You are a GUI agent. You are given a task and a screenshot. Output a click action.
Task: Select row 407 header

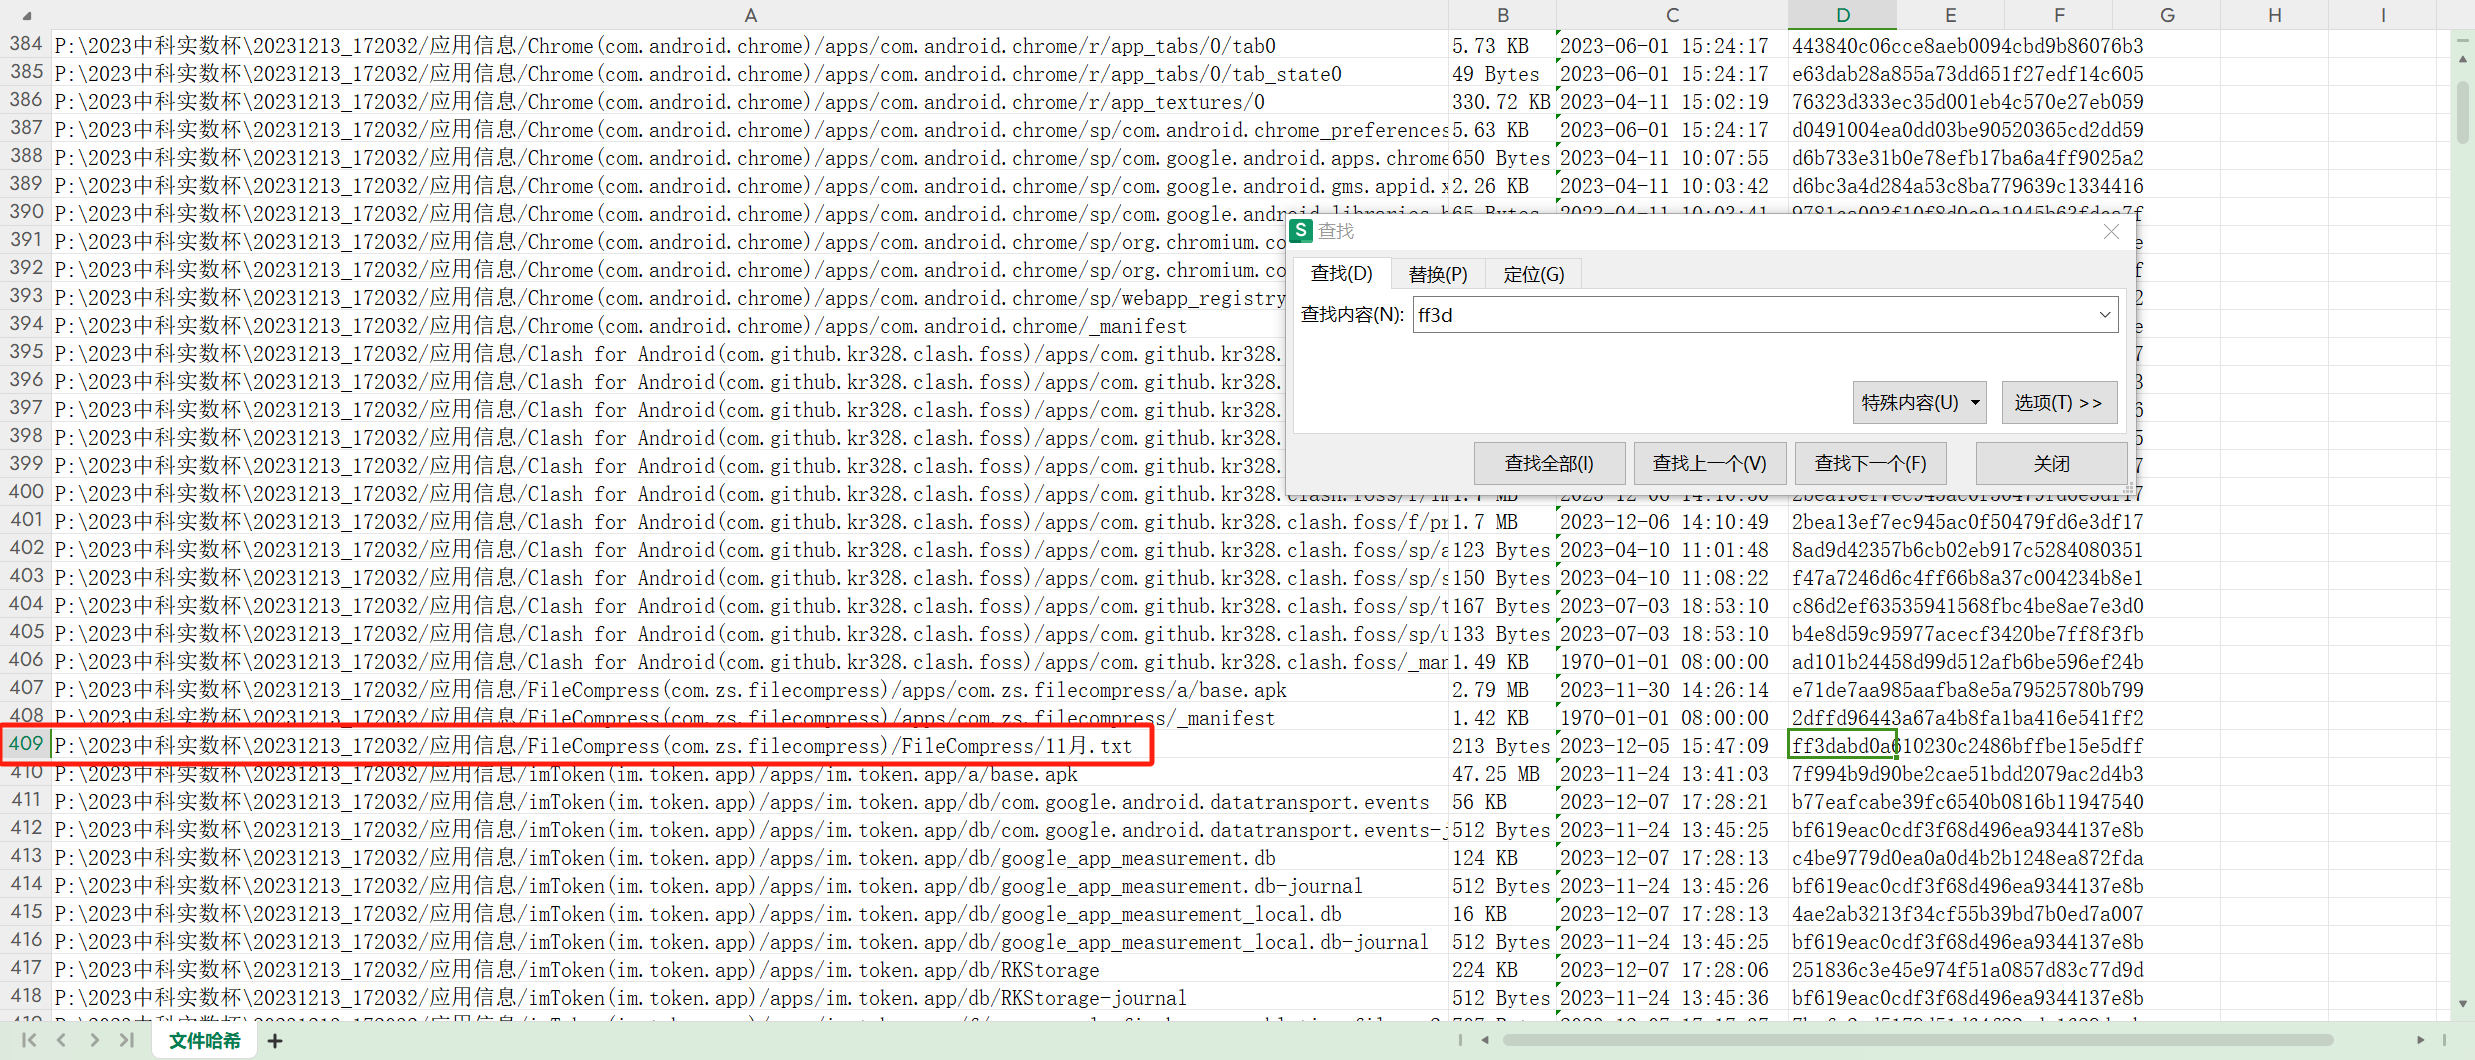tap(26, 688)
